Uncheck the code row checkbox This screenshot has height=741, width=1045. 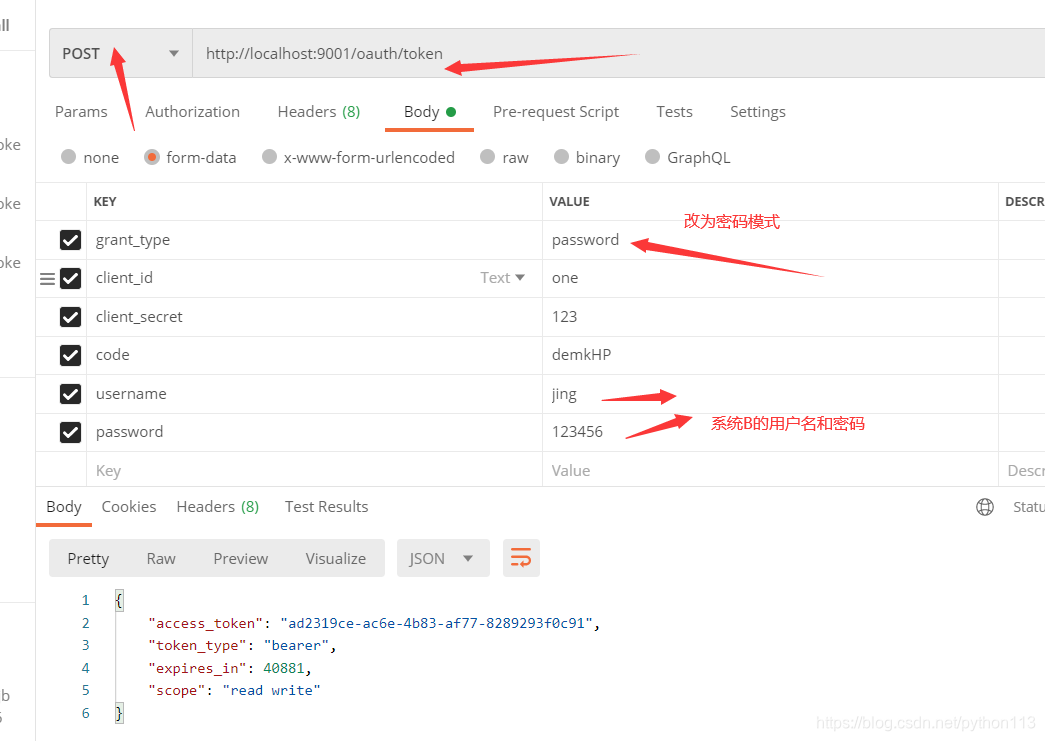pos(71,355)
